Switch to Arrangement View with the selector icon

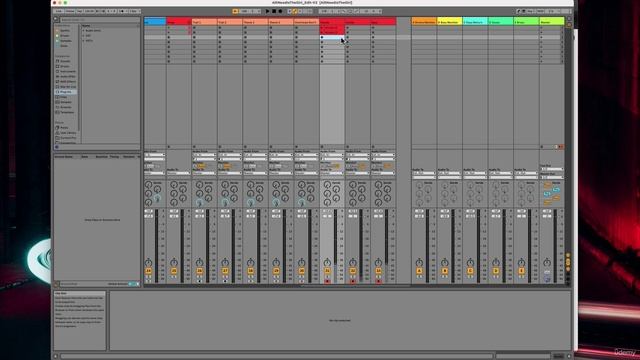pyautogui.click(x=569, y=19)
